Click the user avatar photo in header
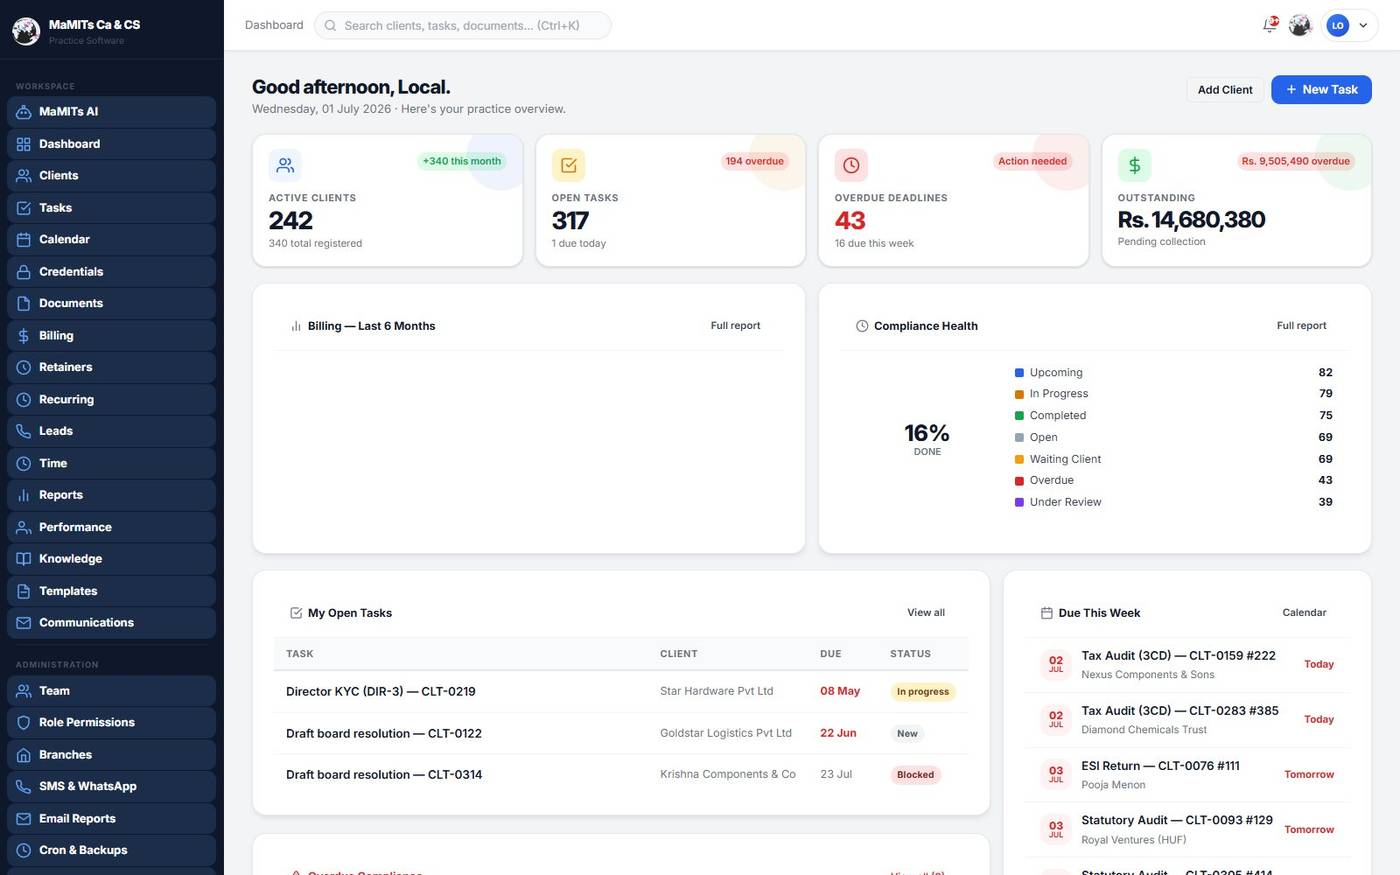The image size is (1400, 875). tap(1300, 25)
